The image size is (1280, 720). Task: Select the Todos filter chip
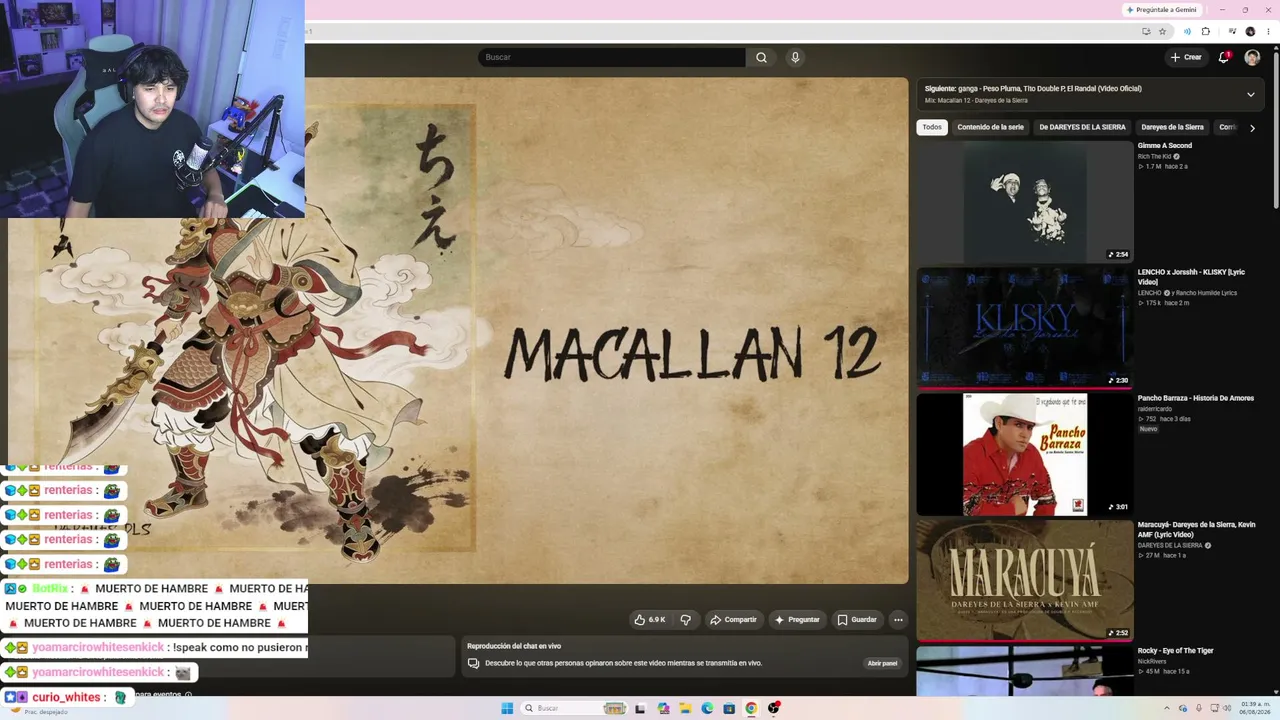coord(932,127)
